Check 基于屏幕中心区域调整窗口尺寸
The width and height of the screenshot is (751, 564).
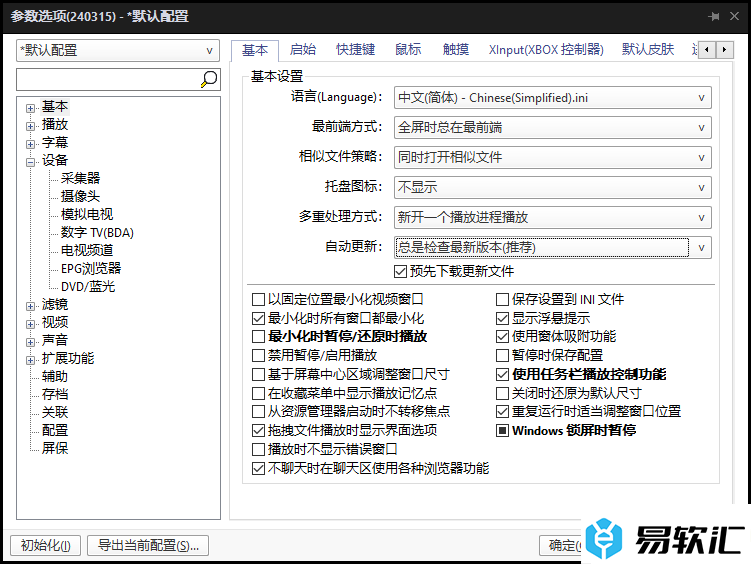pyautogui.click(x=258, y=374)
